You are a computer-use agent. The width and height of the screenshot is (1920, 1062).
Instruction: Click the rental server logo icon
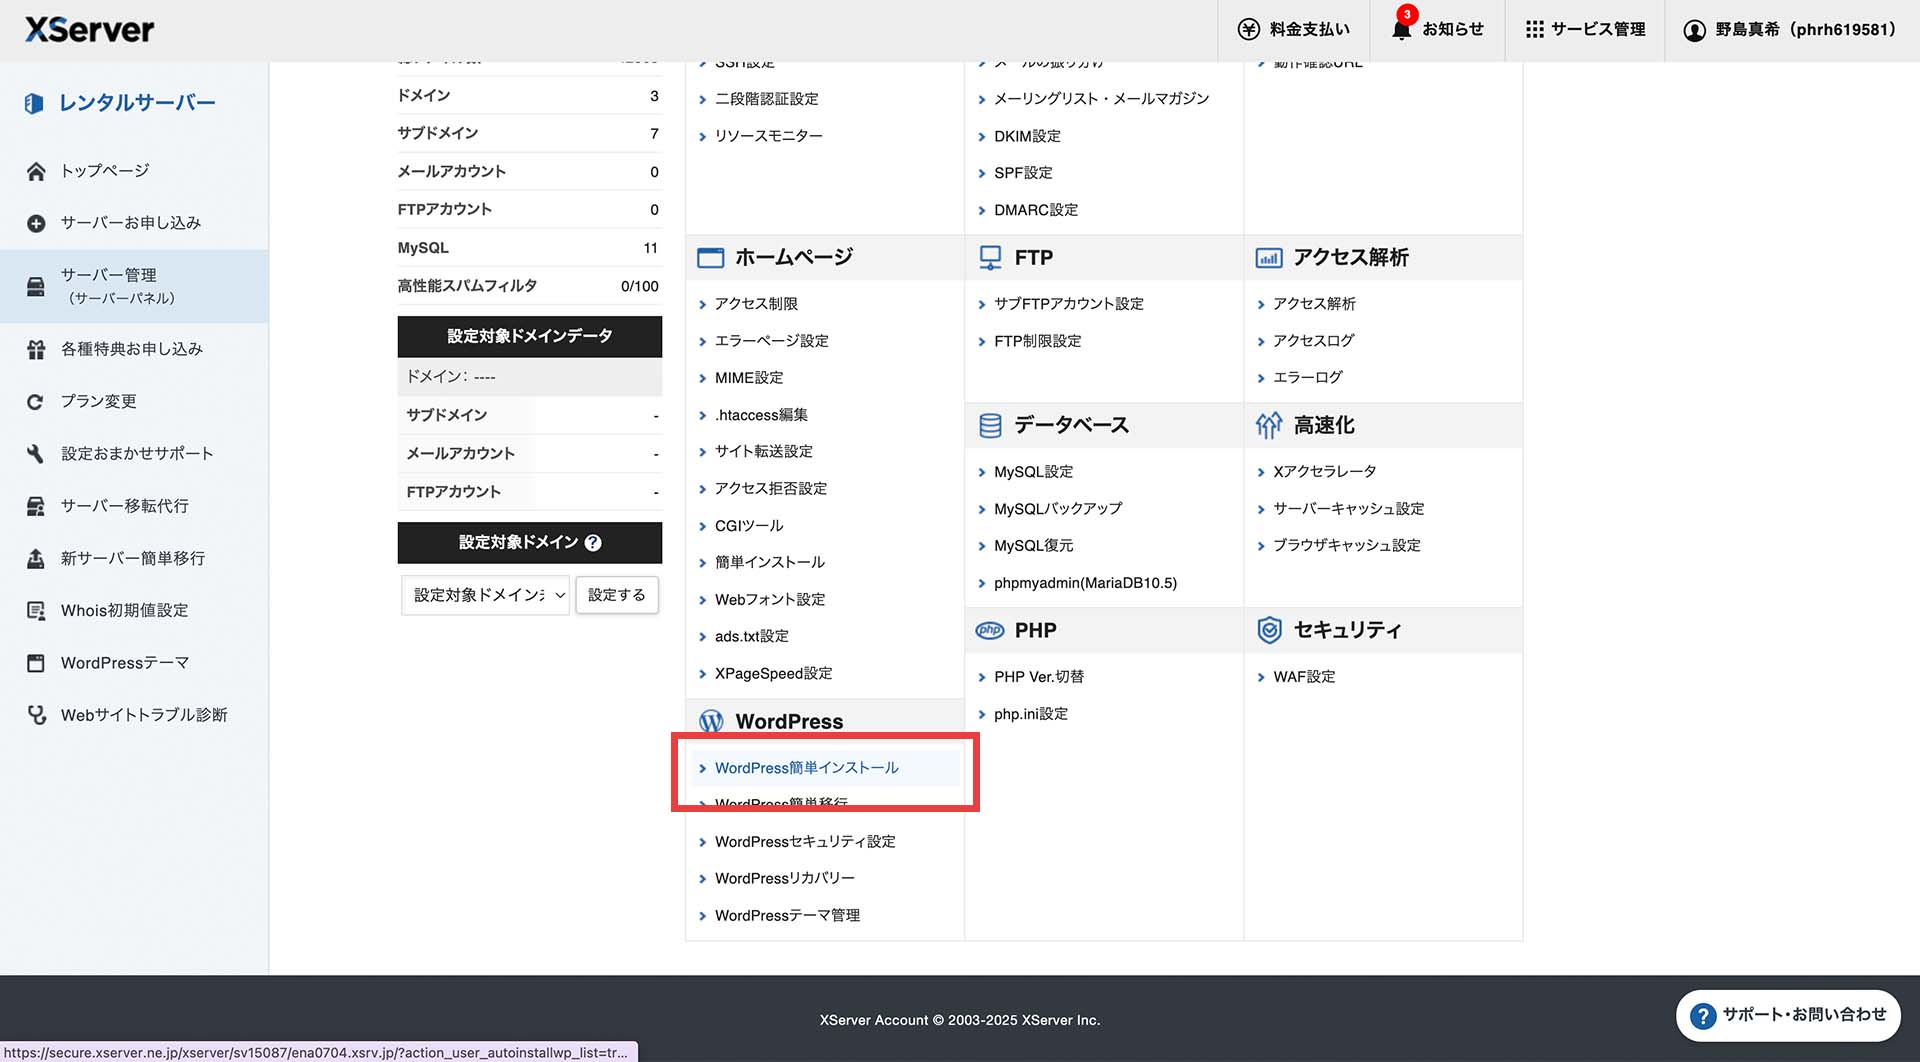34,103
